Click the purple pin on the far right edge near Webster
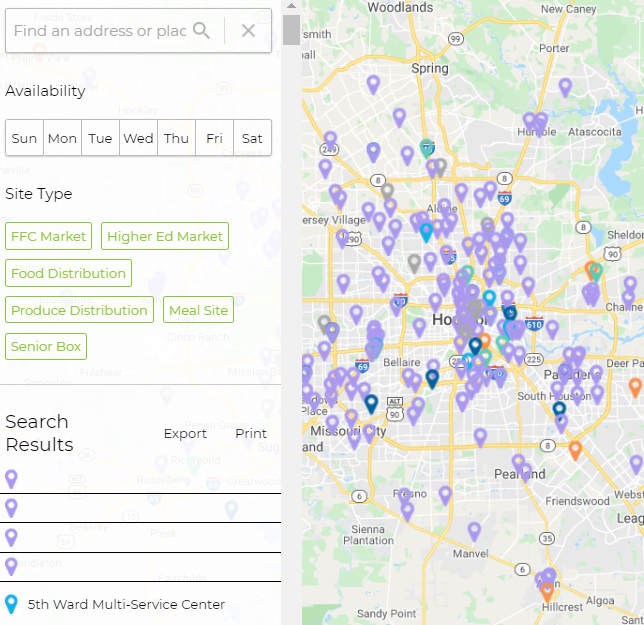 [x=636, y=464]
